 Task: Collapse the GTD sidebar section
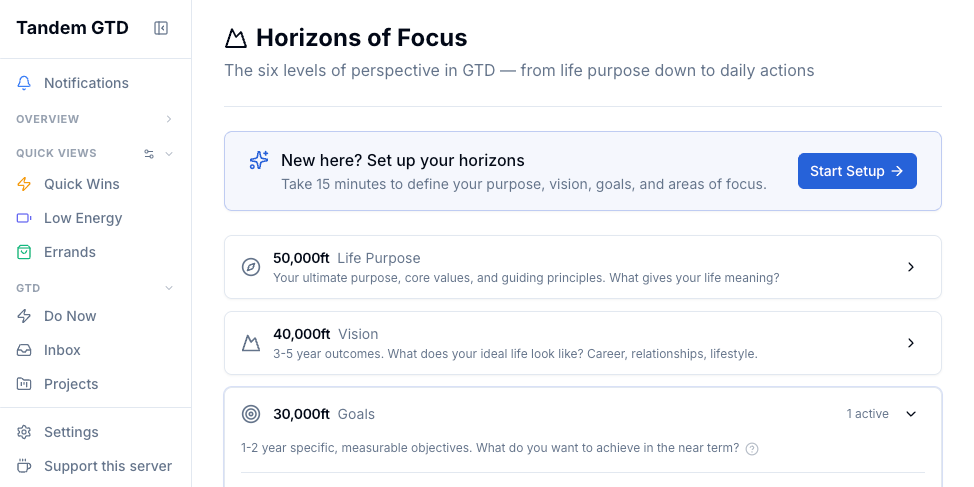point(169,288)
